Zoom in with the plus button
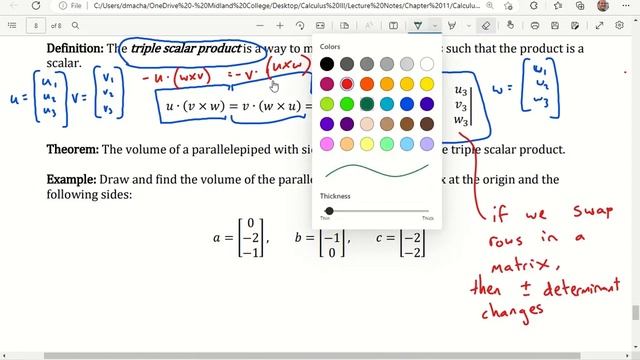The image size is (640, 360). [x=280, y=26]
